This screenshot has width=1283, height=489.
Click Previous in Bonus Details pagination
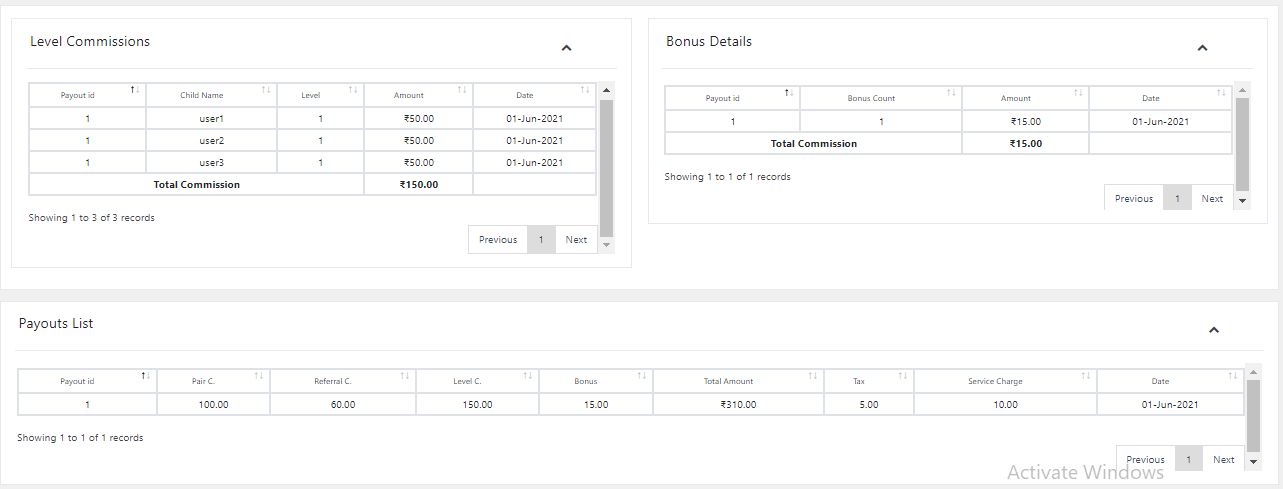pos(1133,198)
